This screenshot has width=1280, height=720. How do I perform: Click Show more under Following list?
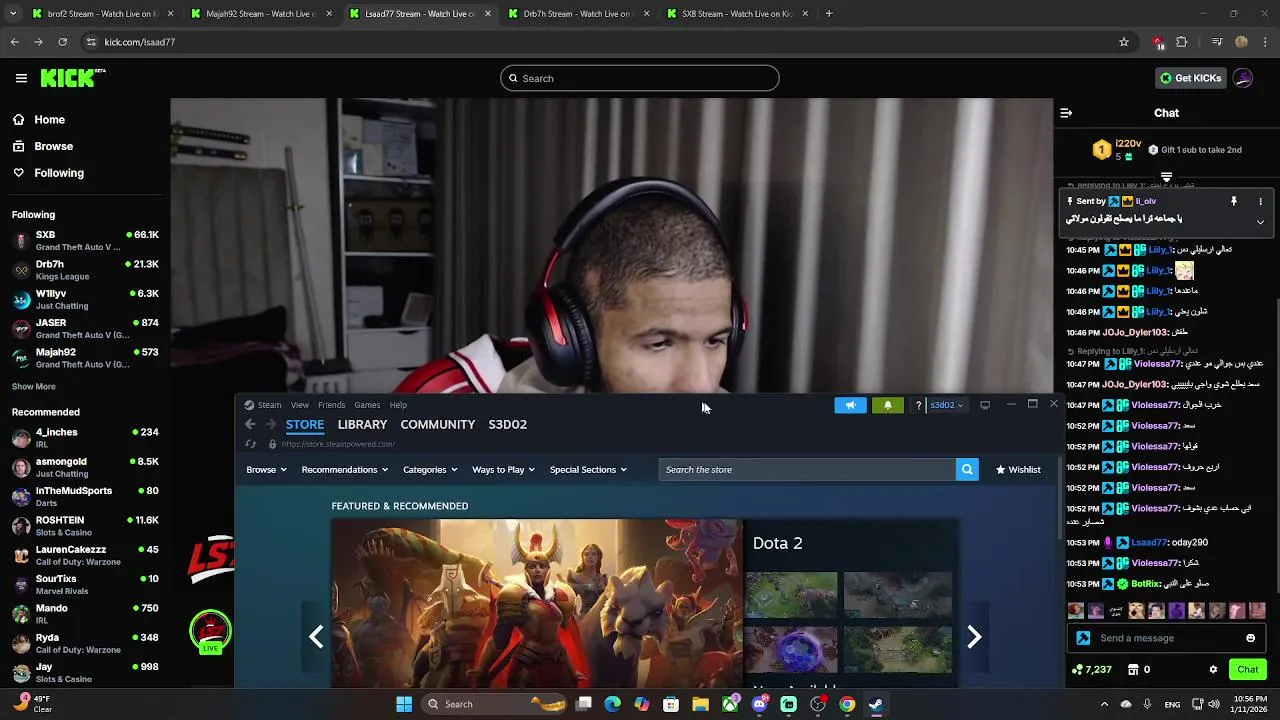34,387
